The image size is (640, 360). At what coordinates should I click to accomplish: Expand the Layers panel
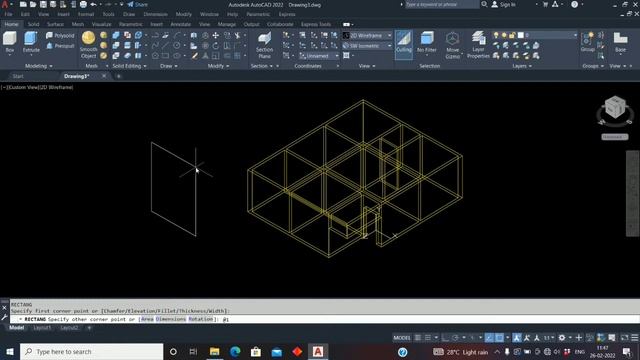pos(522,66)
